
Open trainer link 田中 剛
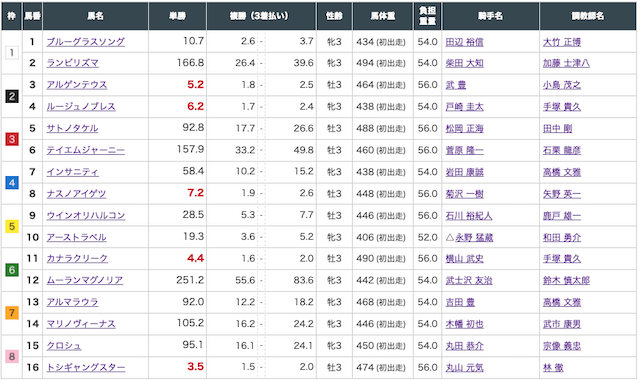pyautogui.click(x=557, y=129)
